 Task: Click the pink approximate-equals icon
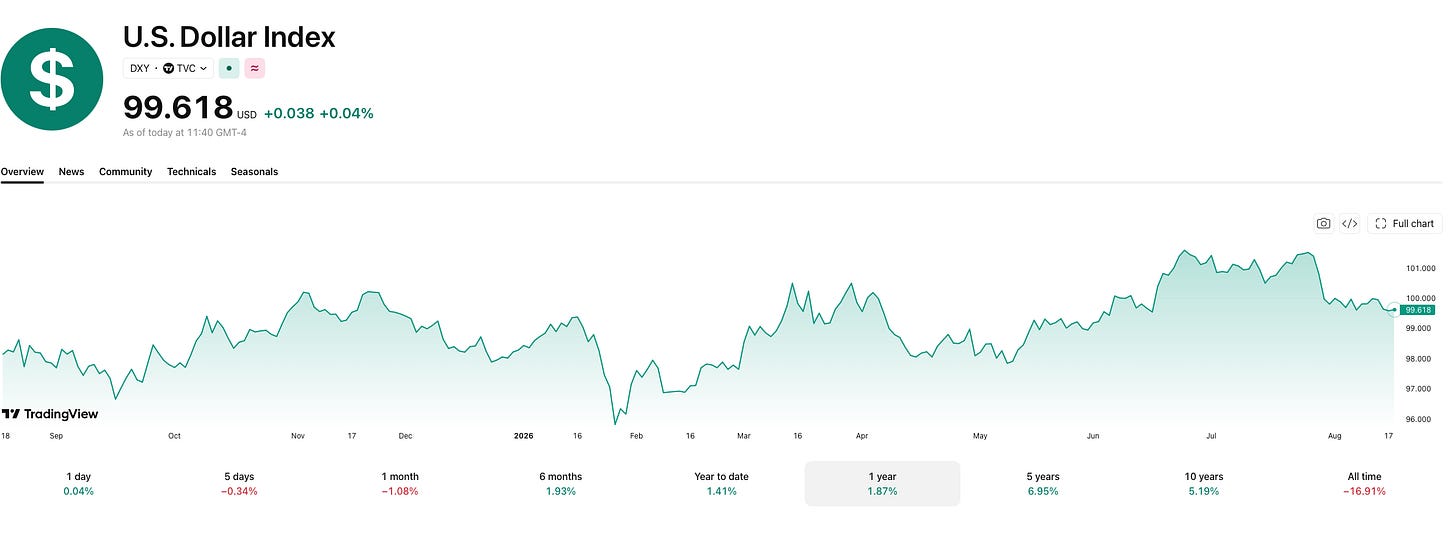point(254,68)
